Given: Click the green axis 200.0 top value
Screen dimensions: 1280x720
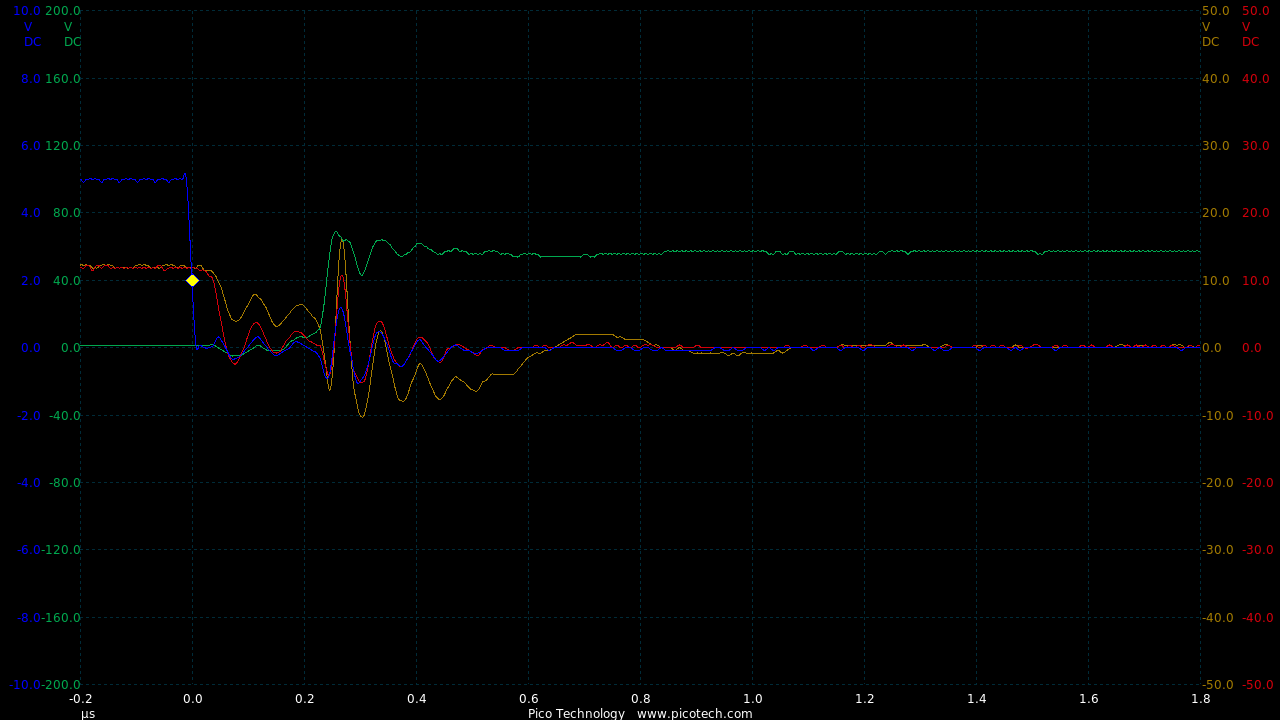Looking at the screenshot, I should point(63,11).
